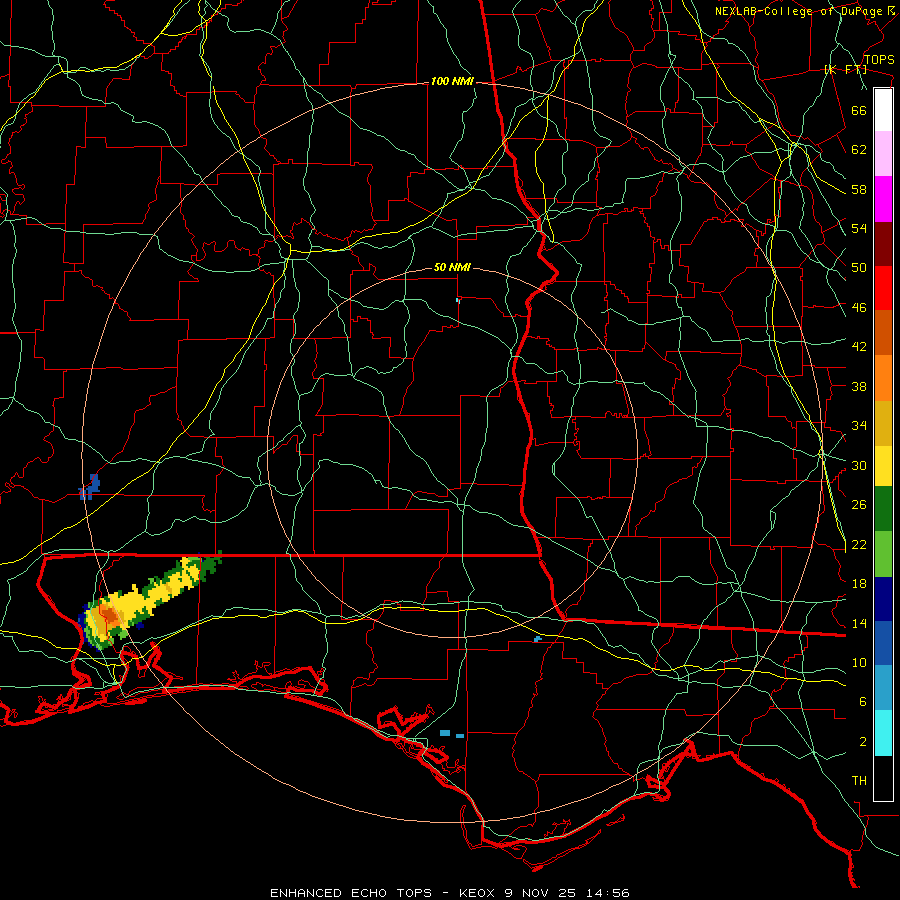Click the '22' legend value

(859, 544)
